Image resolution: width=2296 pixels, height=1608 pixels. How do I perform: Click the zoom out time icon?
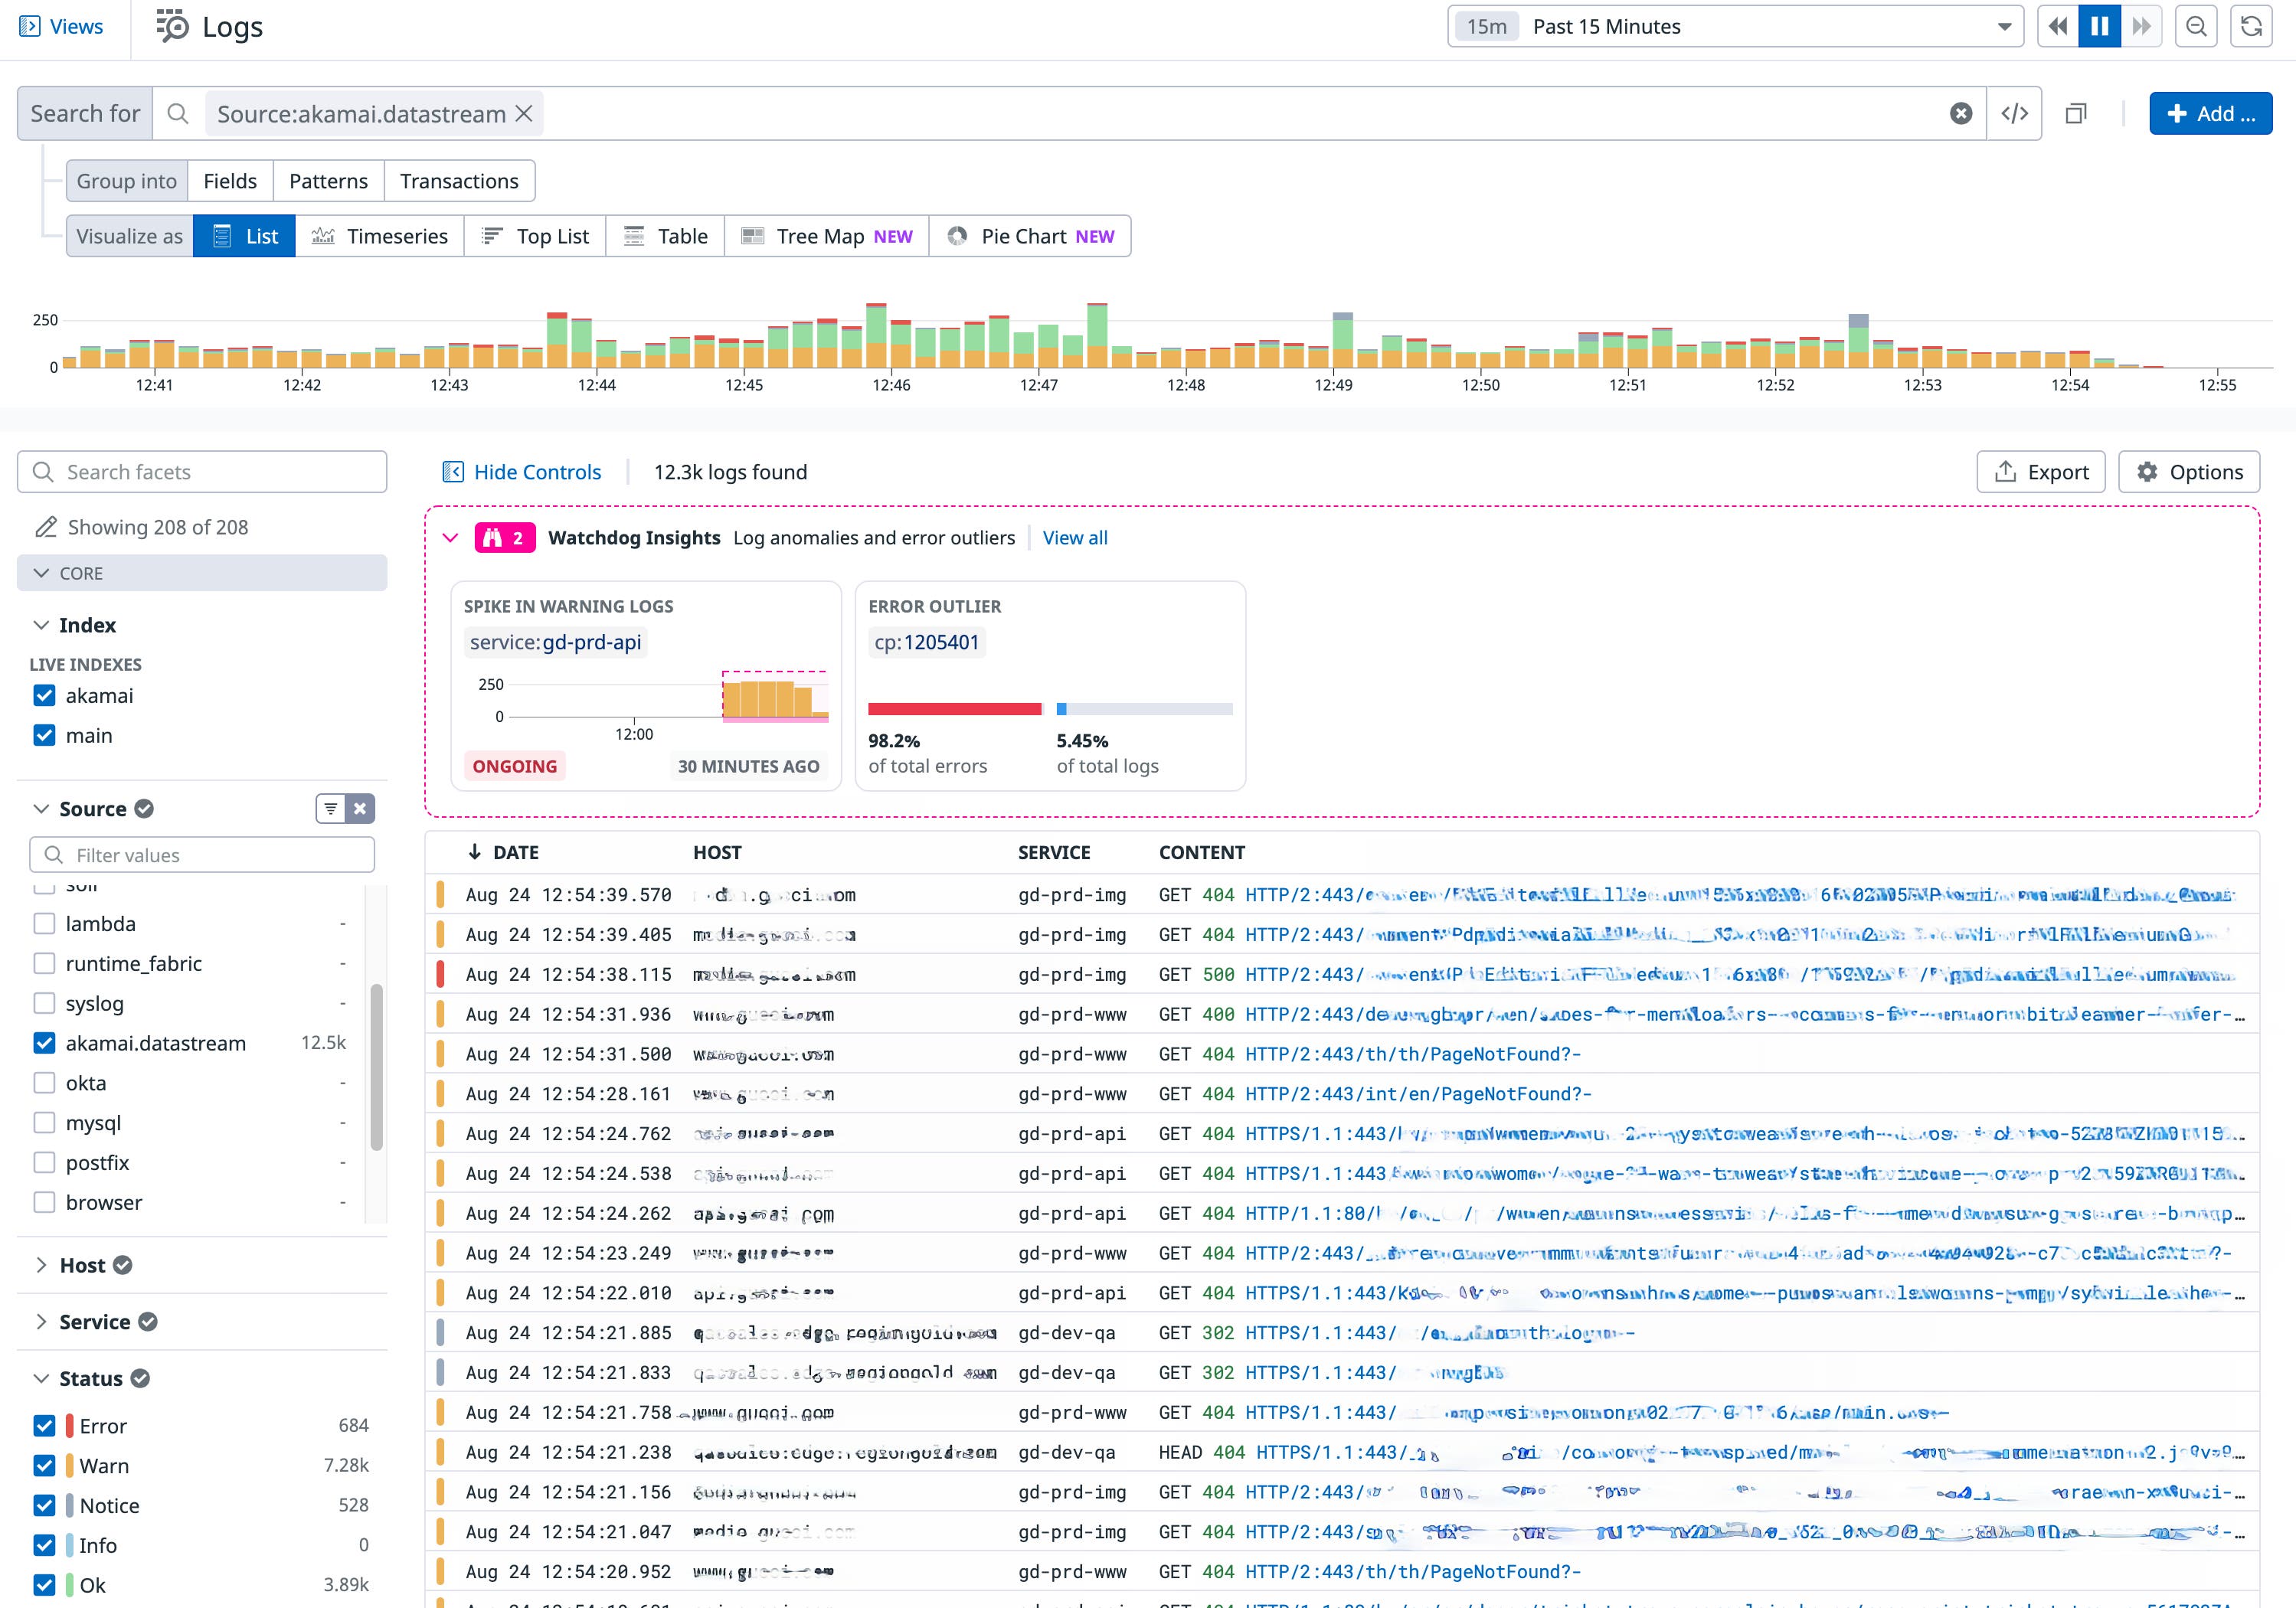(2196, 27)
